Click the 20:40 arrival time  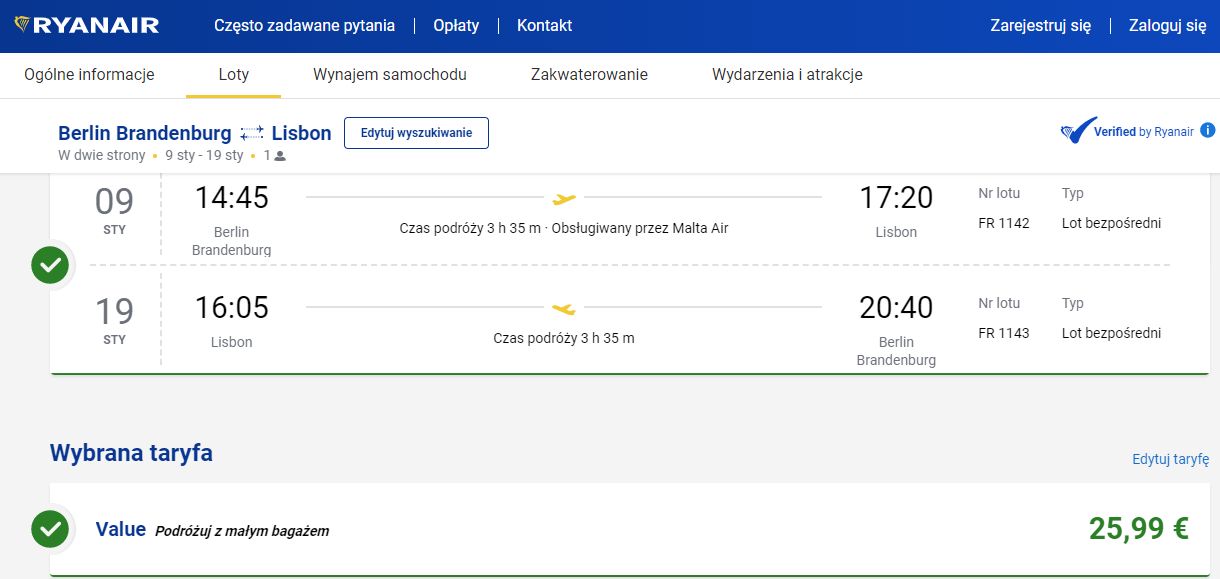pos(896,307)
